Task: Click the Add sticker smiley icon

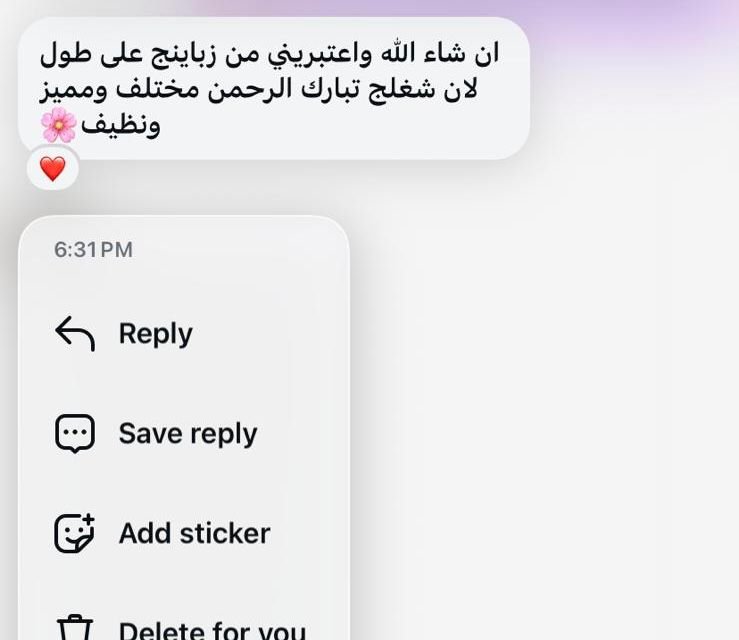Action: click(x=74, y=533)
